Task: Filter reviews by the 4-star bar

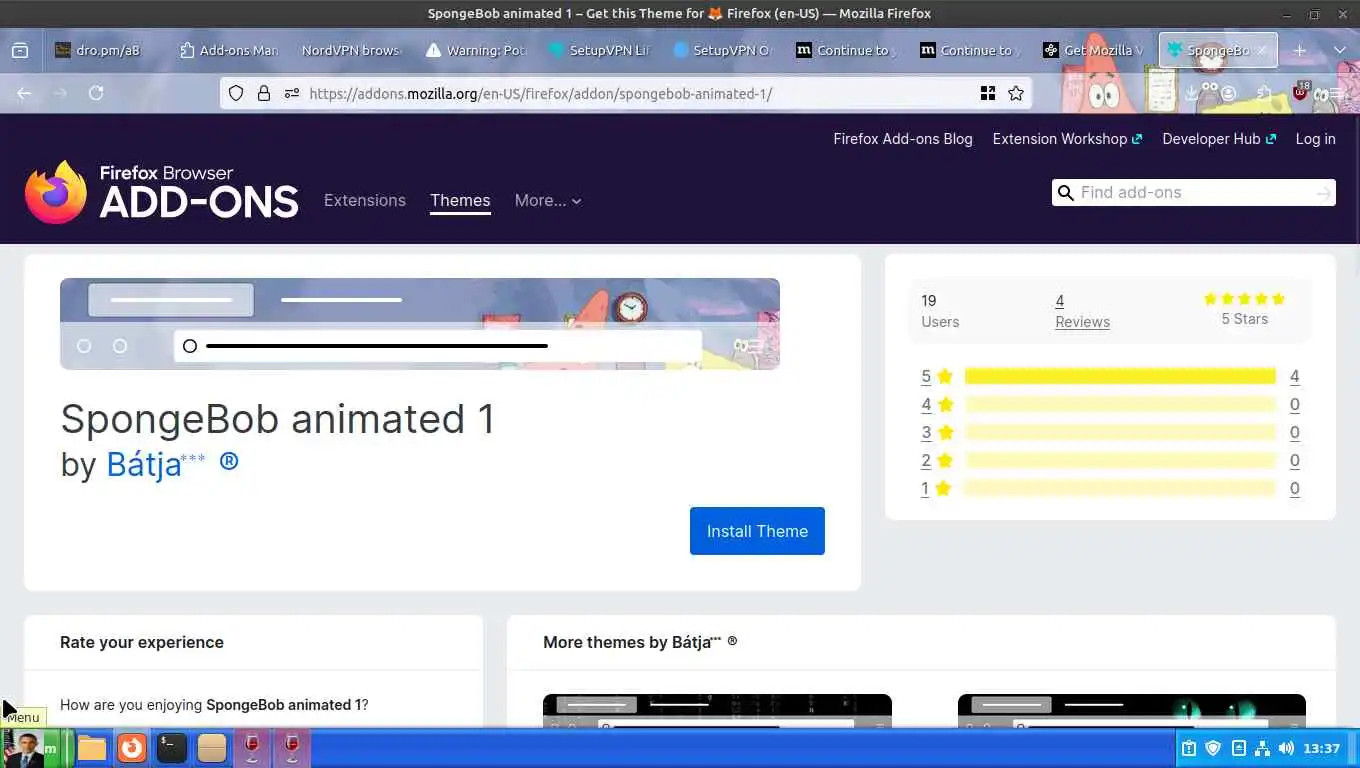Action: click(1120, 404)
